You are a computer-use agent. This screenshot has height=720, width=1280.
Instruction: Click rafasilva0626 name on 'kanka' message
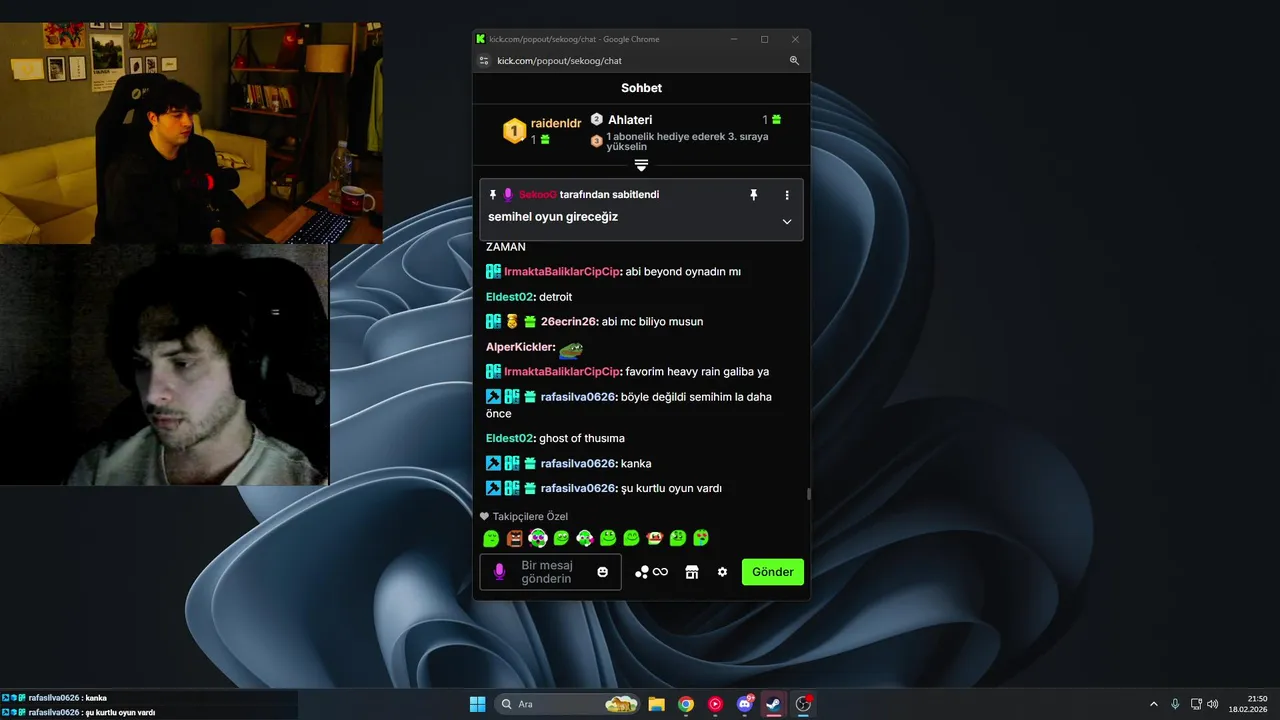(578, 464)
